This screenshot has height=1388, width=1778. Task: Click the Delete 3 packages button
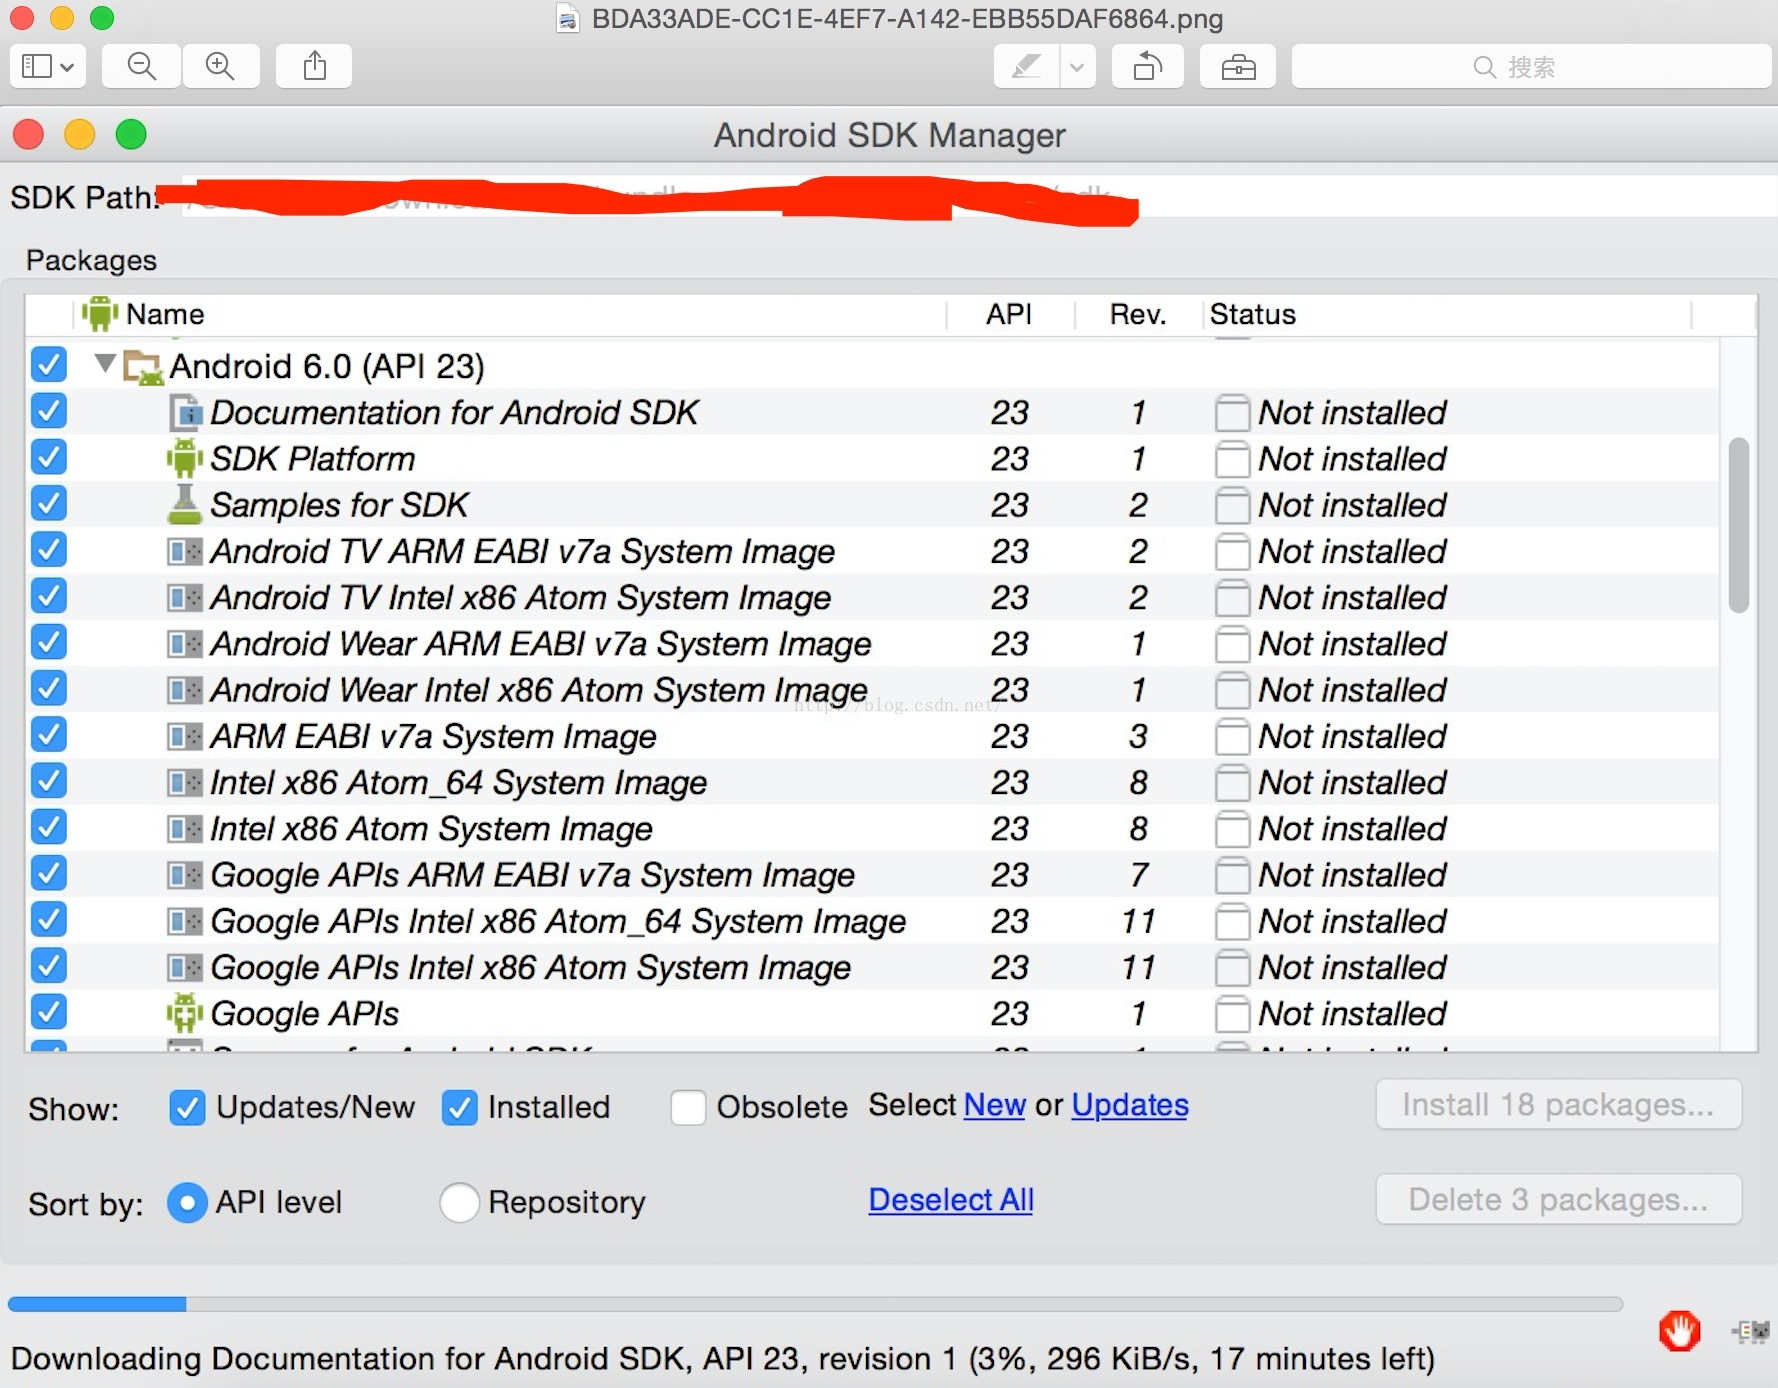(x=1558, y=1200)
